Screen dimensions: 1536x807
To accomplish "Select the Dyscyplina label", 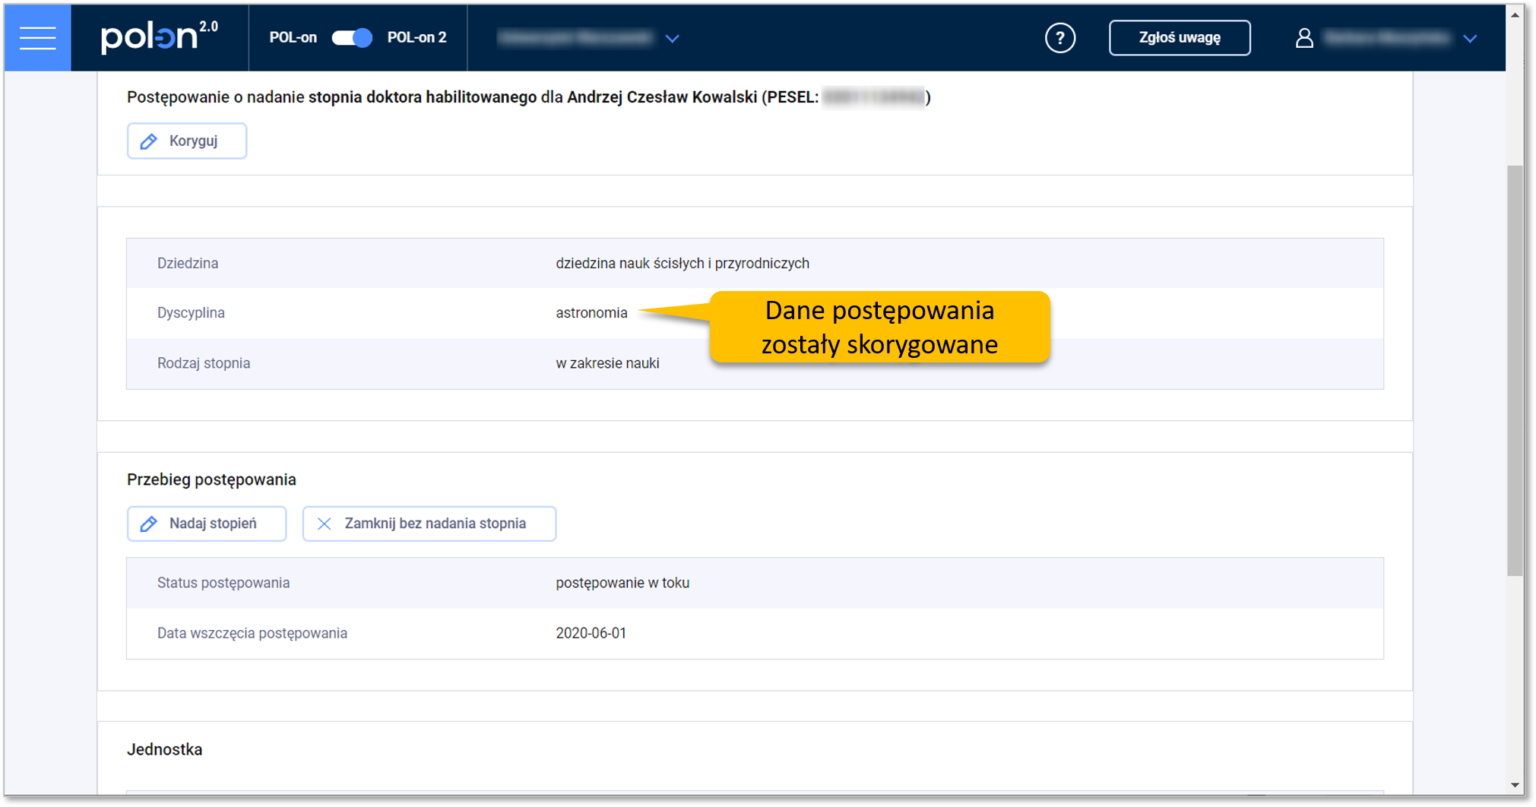I will click(191, 313).
